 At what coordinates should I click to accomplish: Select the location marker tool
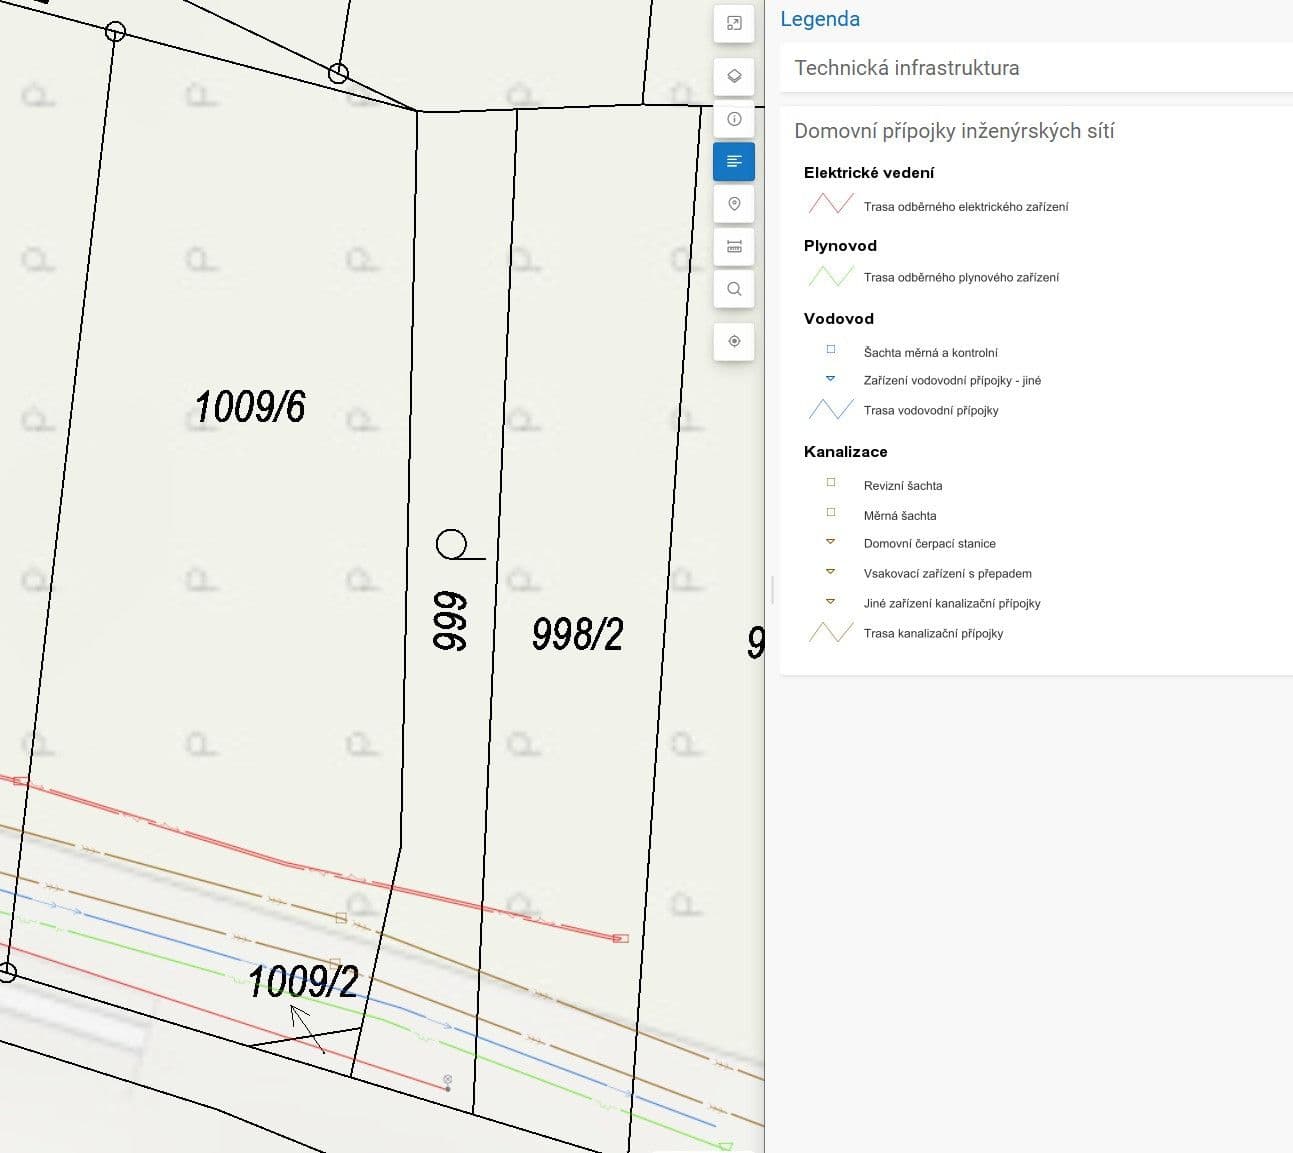tap(734, 204)
